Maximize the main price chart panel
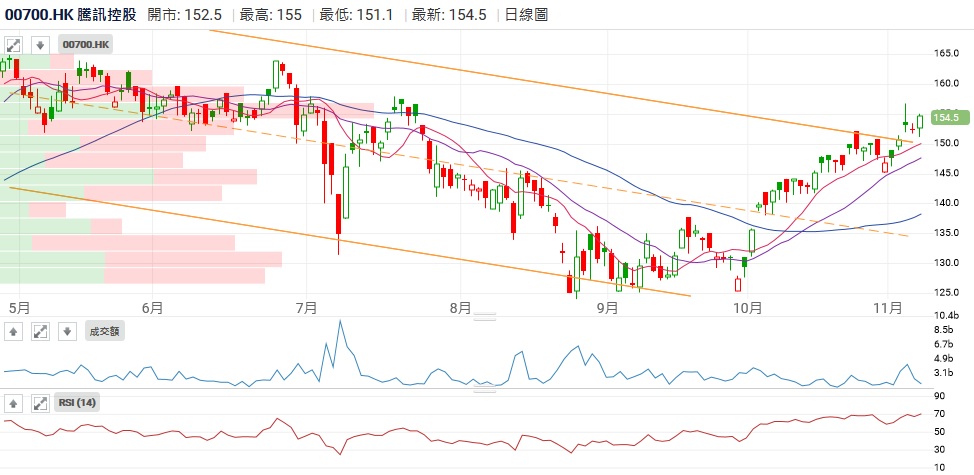Image resolution: width=974 pixels, height=475 pixels. click(x=14, y=45)
